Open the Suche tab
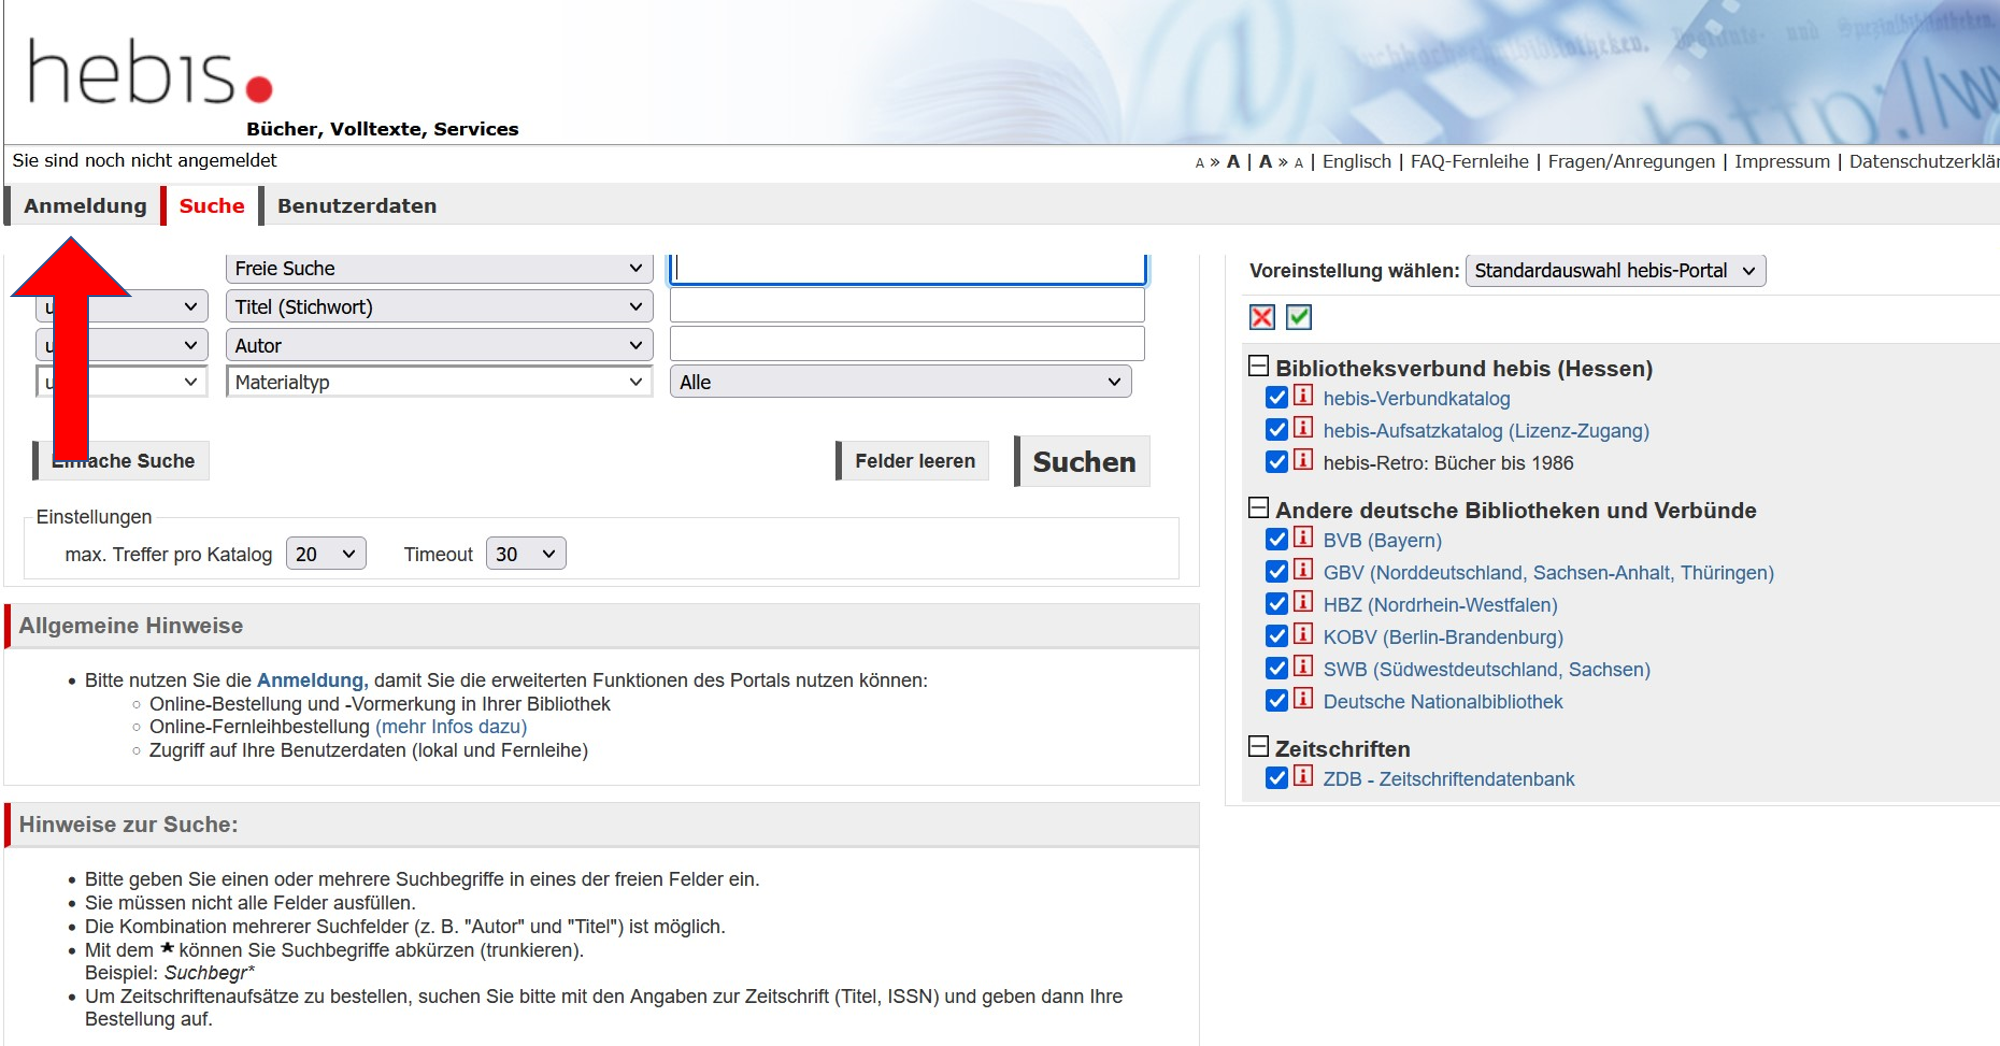2000x1046 pixels. (x=212, y=206)
